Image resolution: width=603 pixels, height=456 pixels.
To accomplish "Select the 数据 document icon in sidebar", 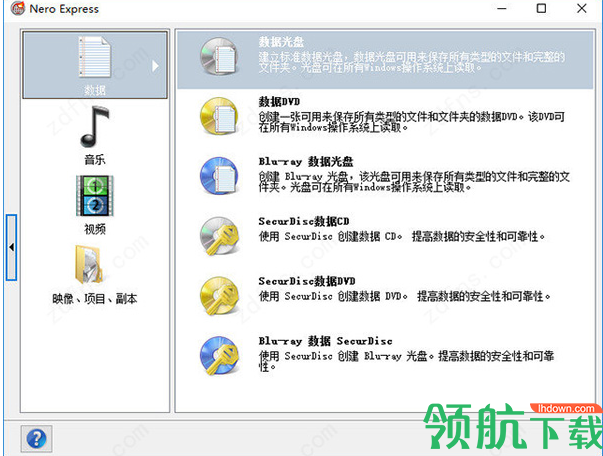I will click(x=95, y=57).
